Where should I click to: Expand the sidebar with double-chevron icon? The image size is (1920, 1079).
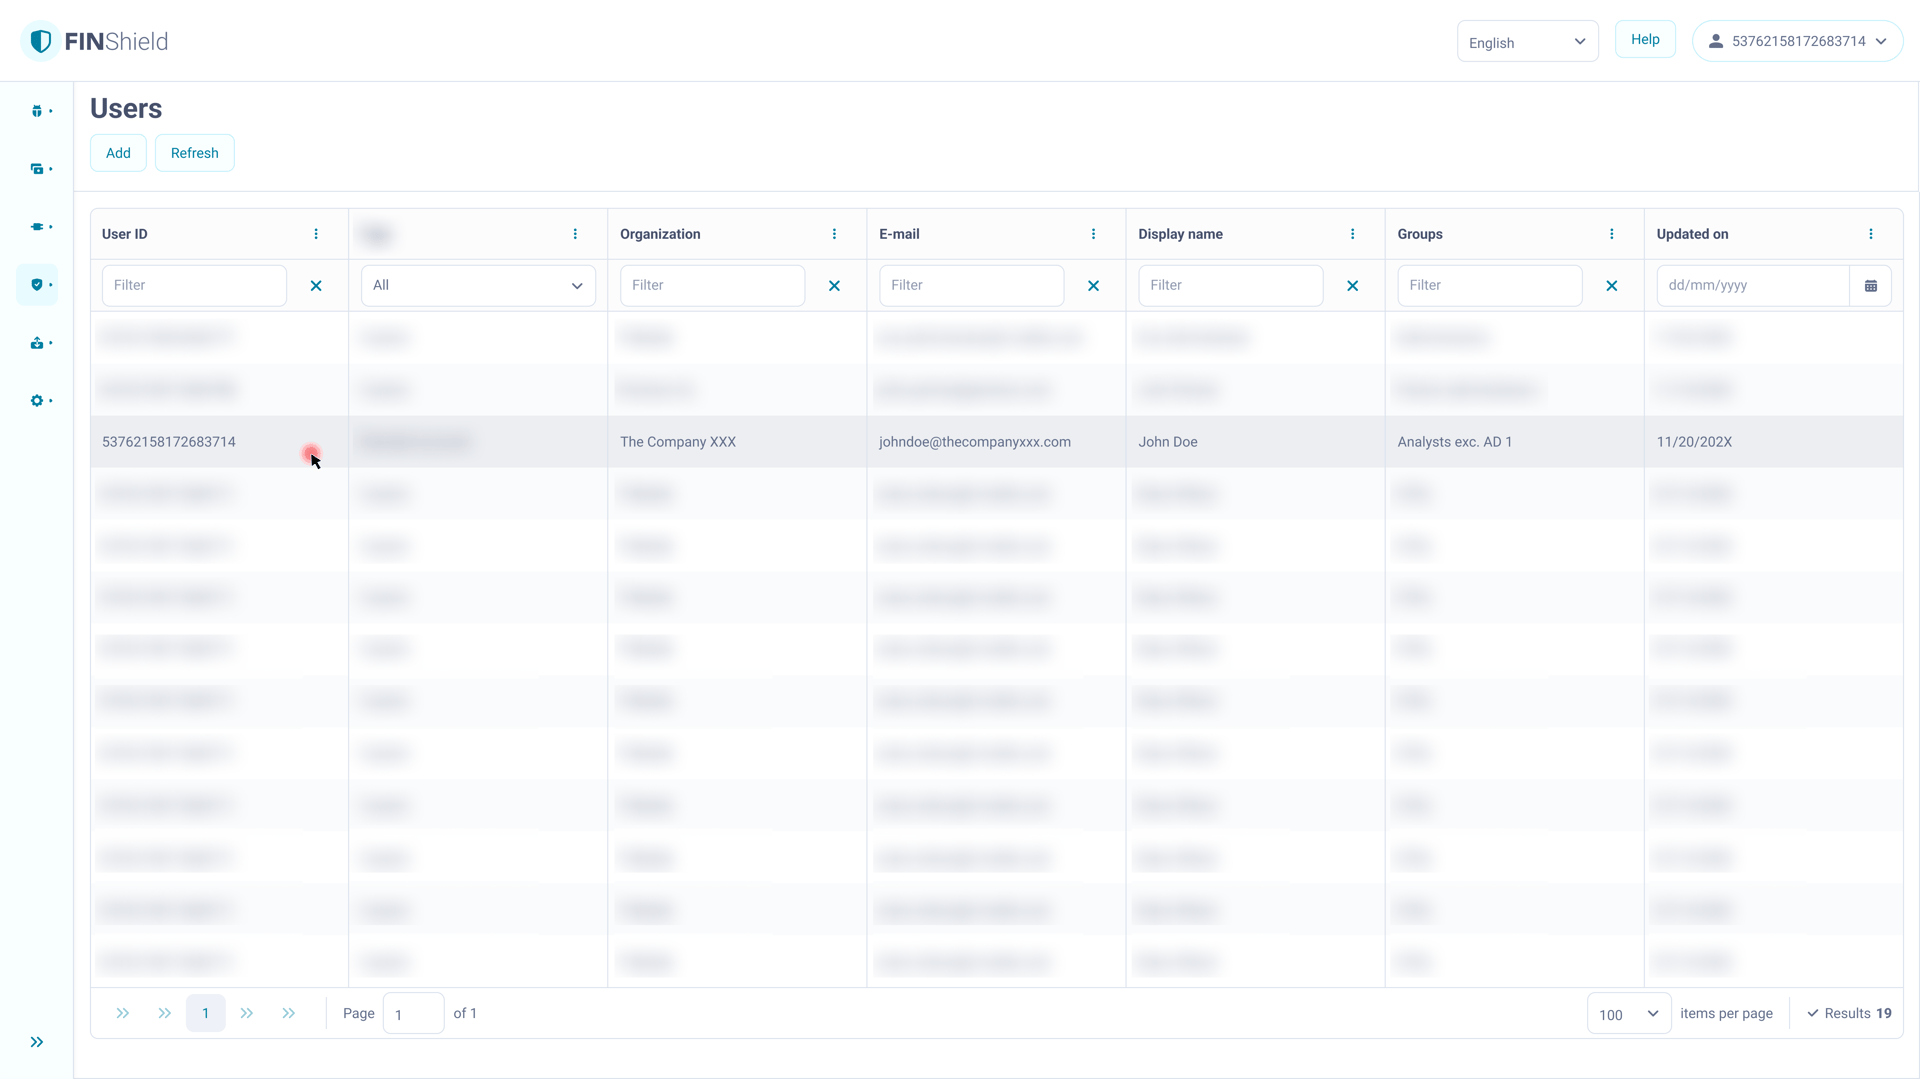coord(37,1042)
